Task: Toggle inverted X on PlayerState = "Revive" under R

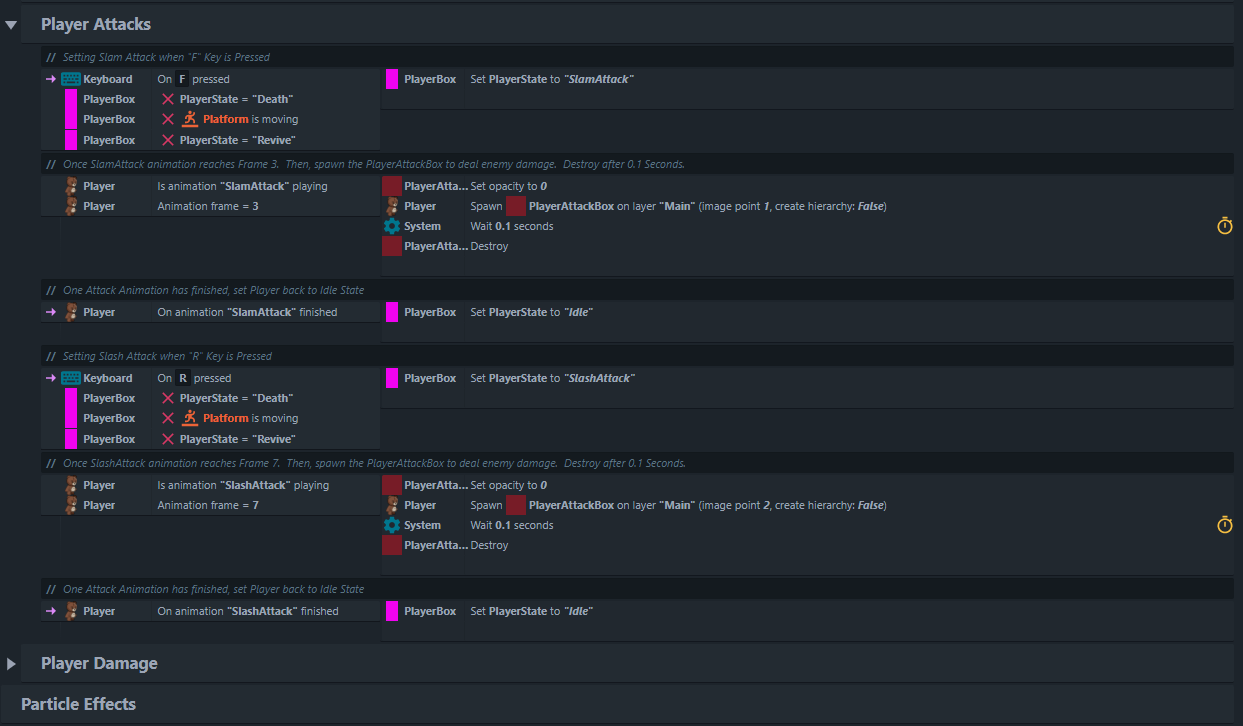Action: [168, 439]
